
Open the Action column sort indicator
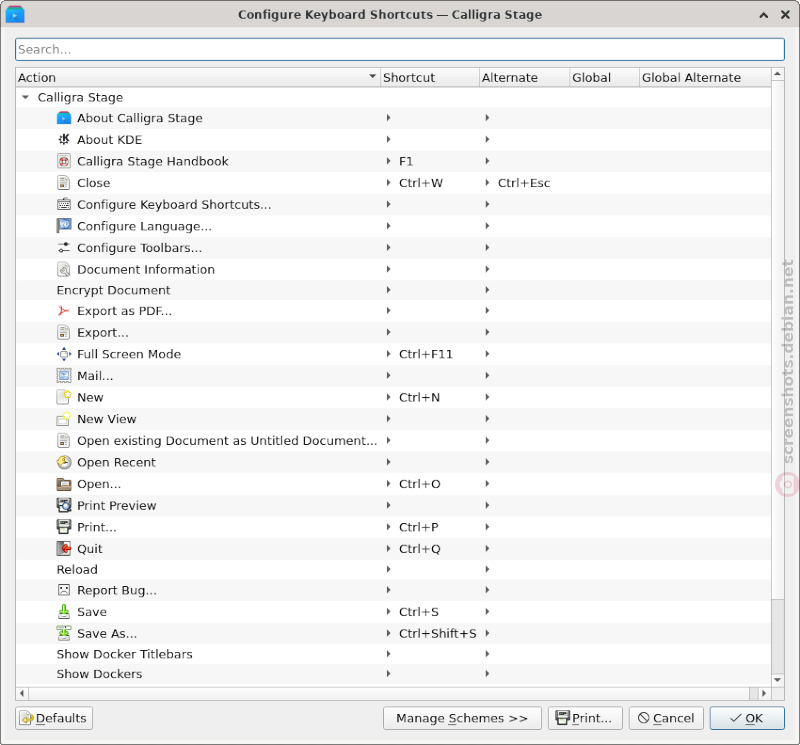(372, 77)
